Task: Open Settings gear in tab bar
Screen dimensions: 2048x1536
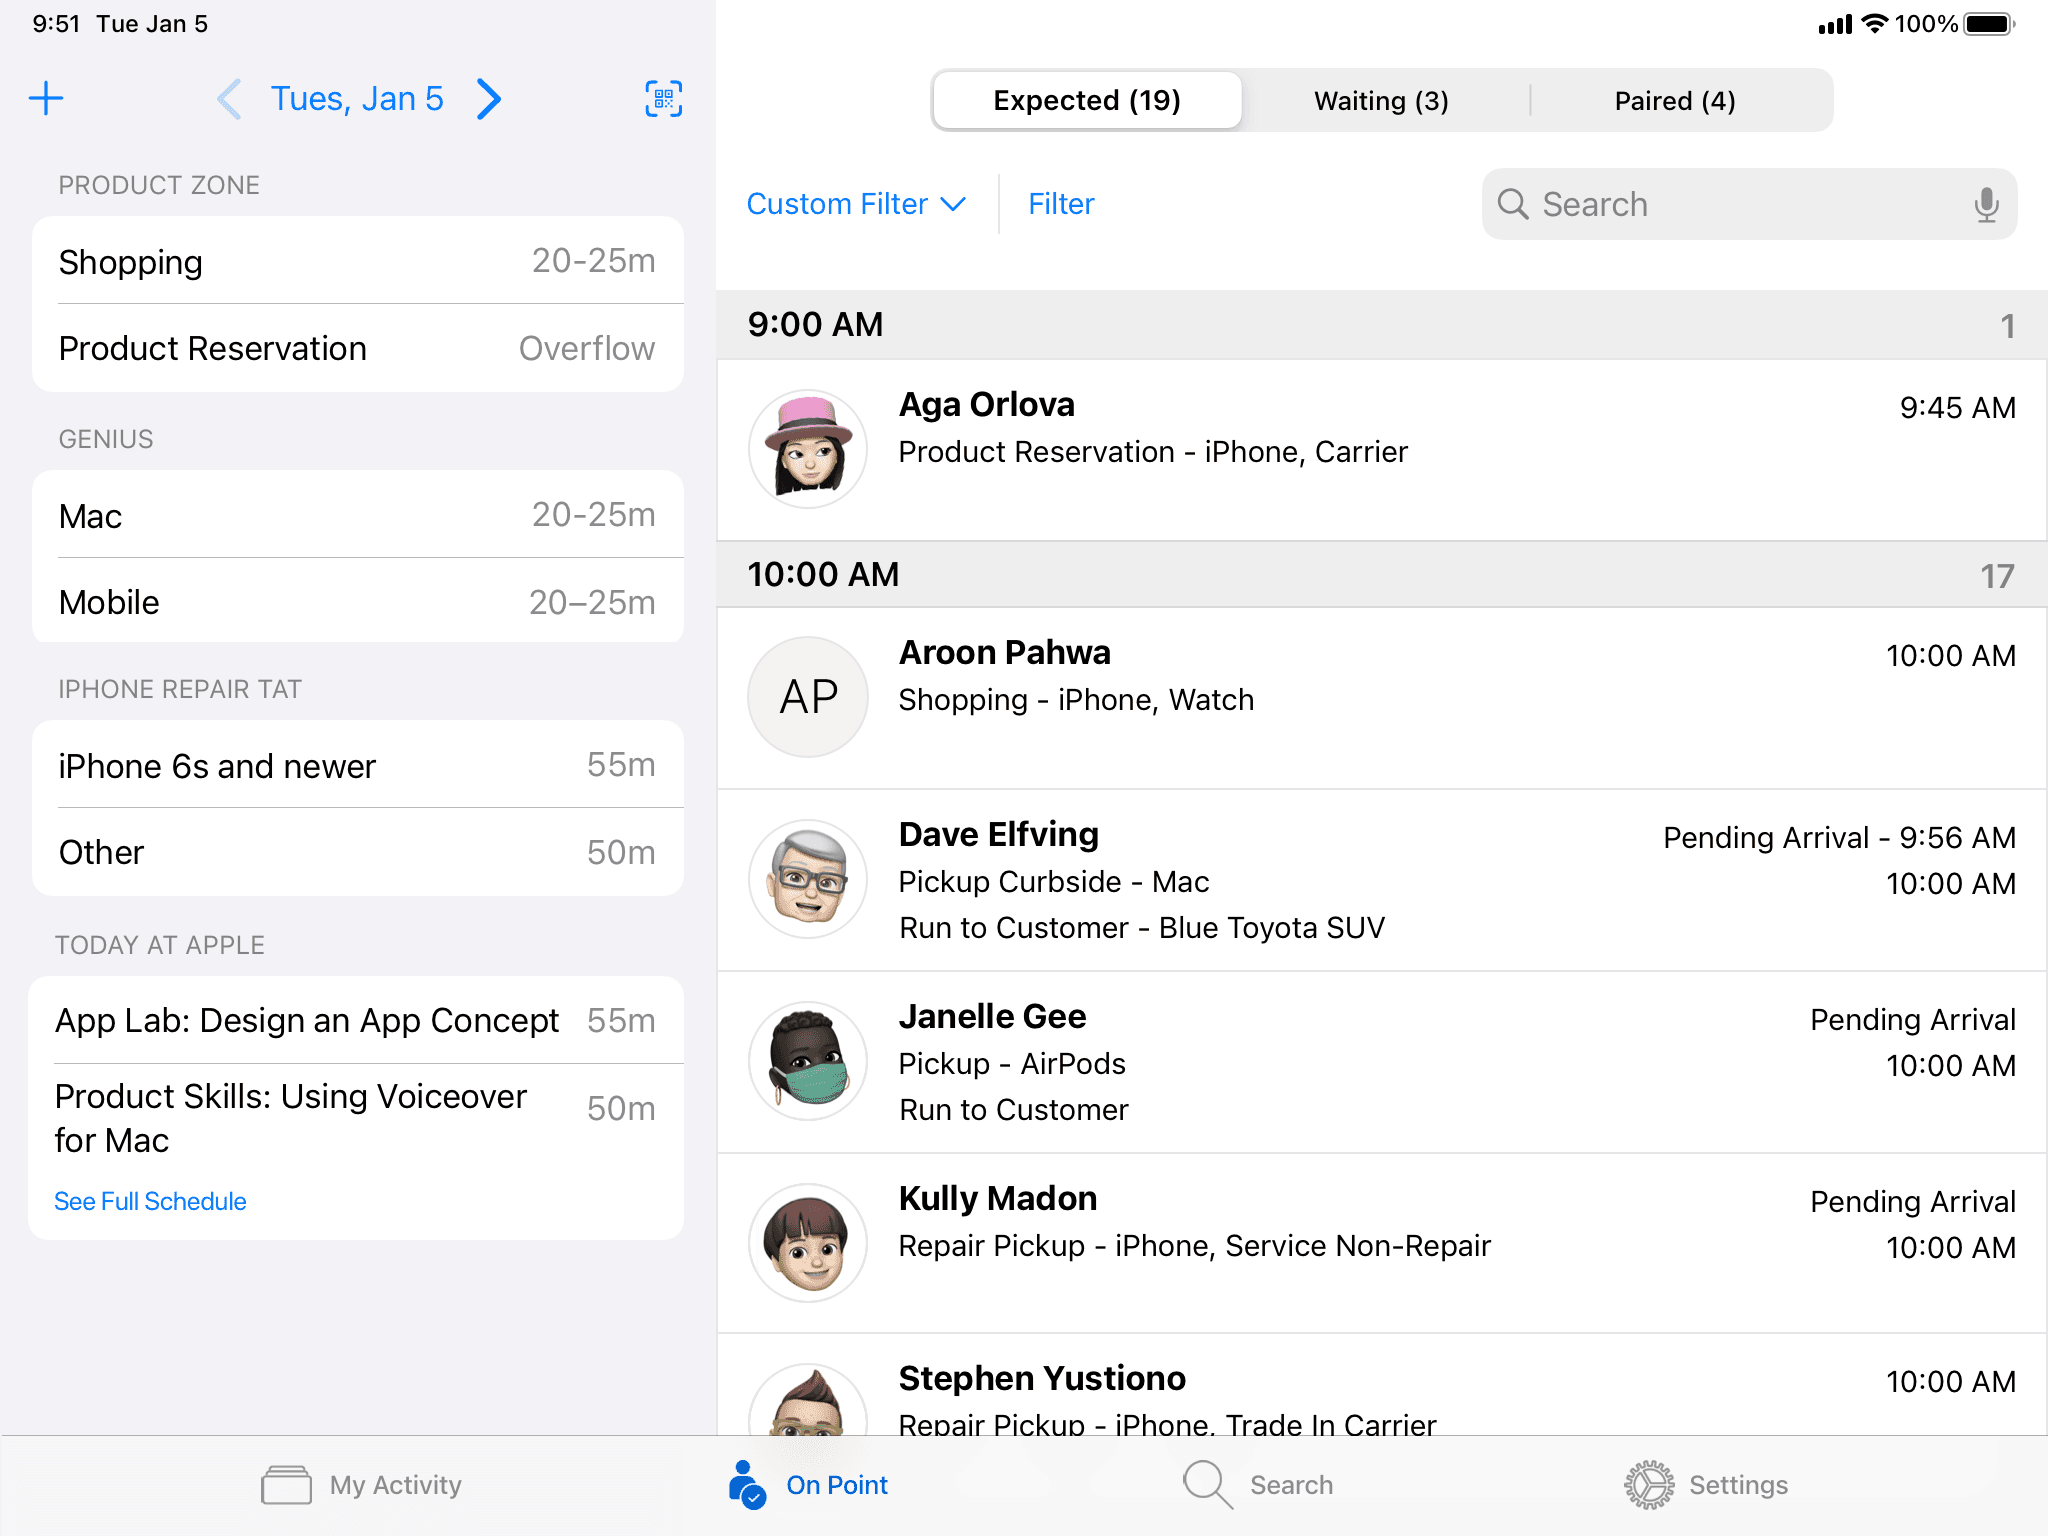Action: click(x=1648, y=1485)
